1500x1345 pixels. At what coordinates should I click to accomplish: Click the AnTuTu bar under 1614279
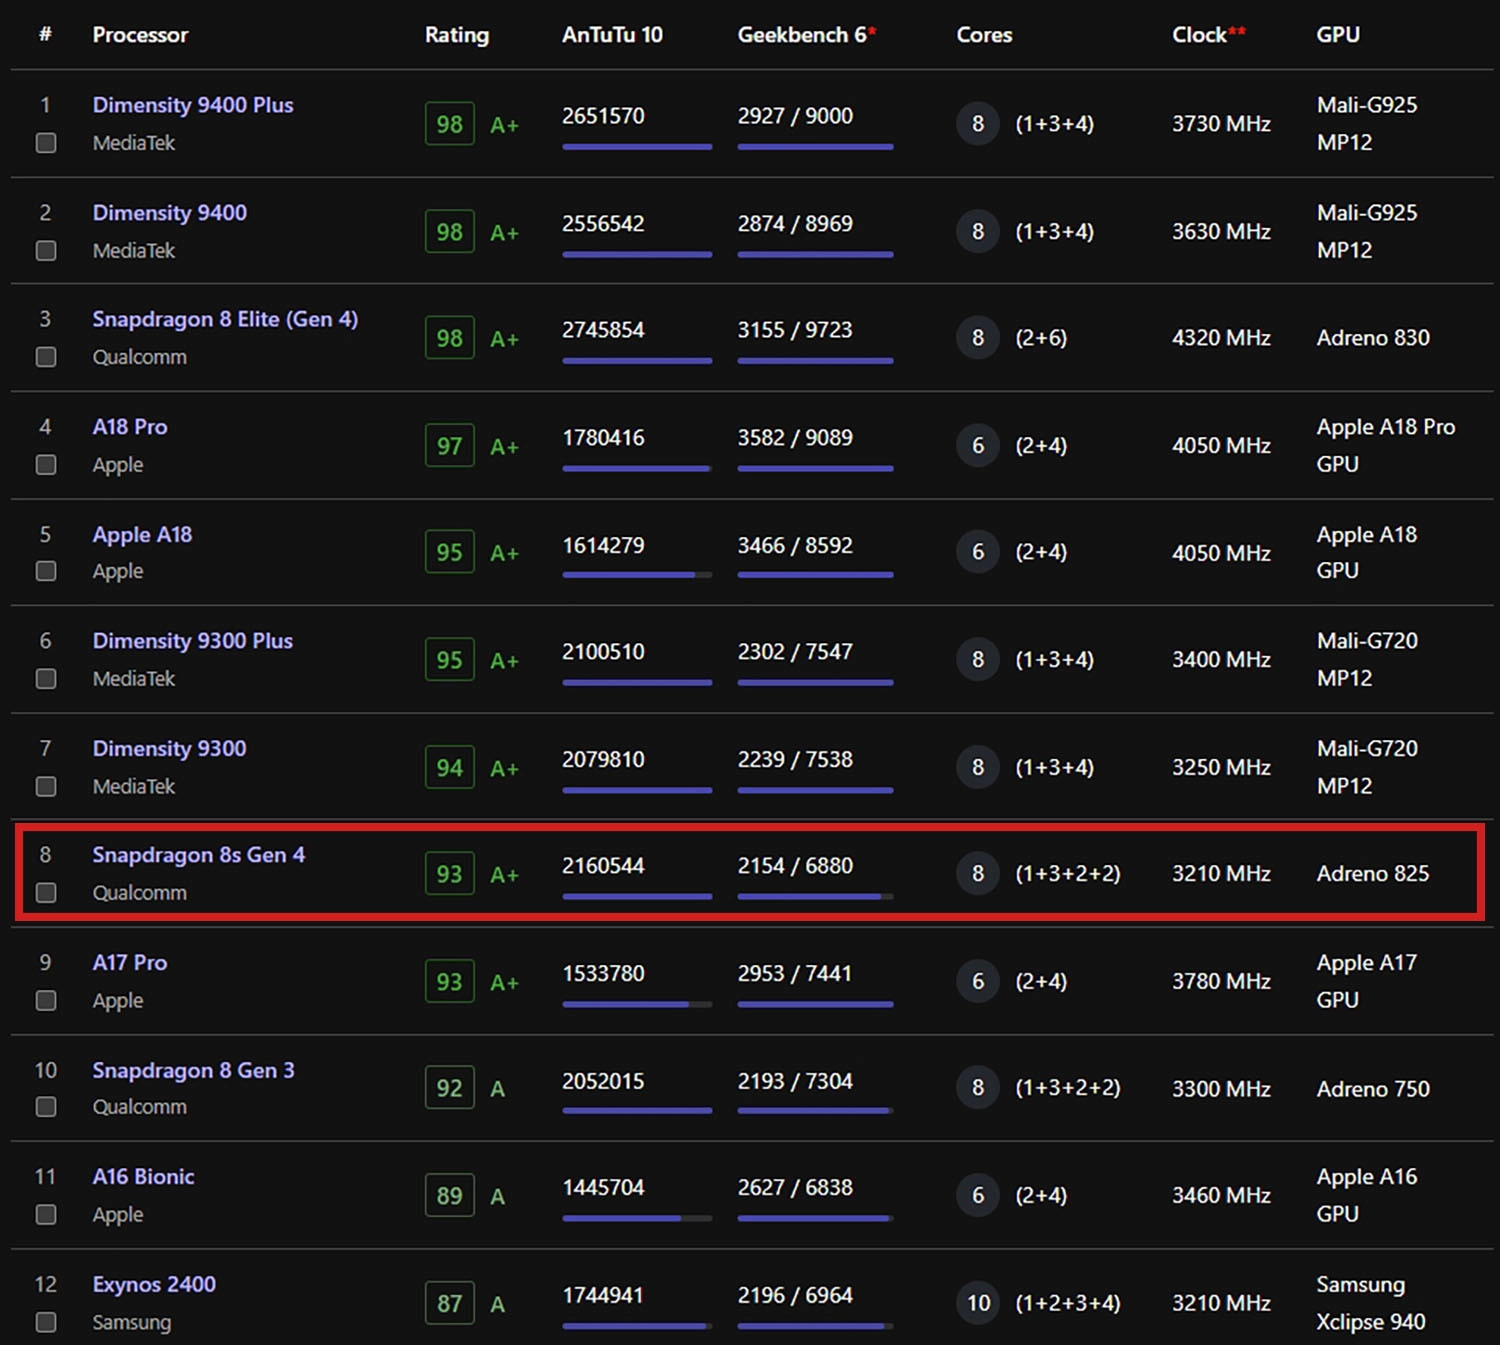[x=637, y=575]
